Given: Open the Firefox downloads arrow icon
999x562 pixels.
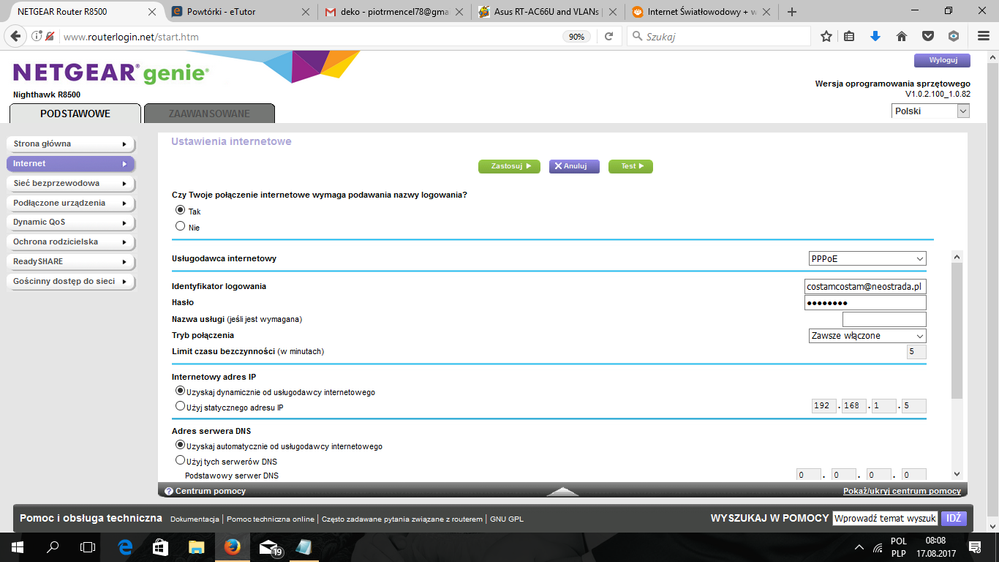Looking at the screenshot, I should pyautogui.click(x=875, y=36).
